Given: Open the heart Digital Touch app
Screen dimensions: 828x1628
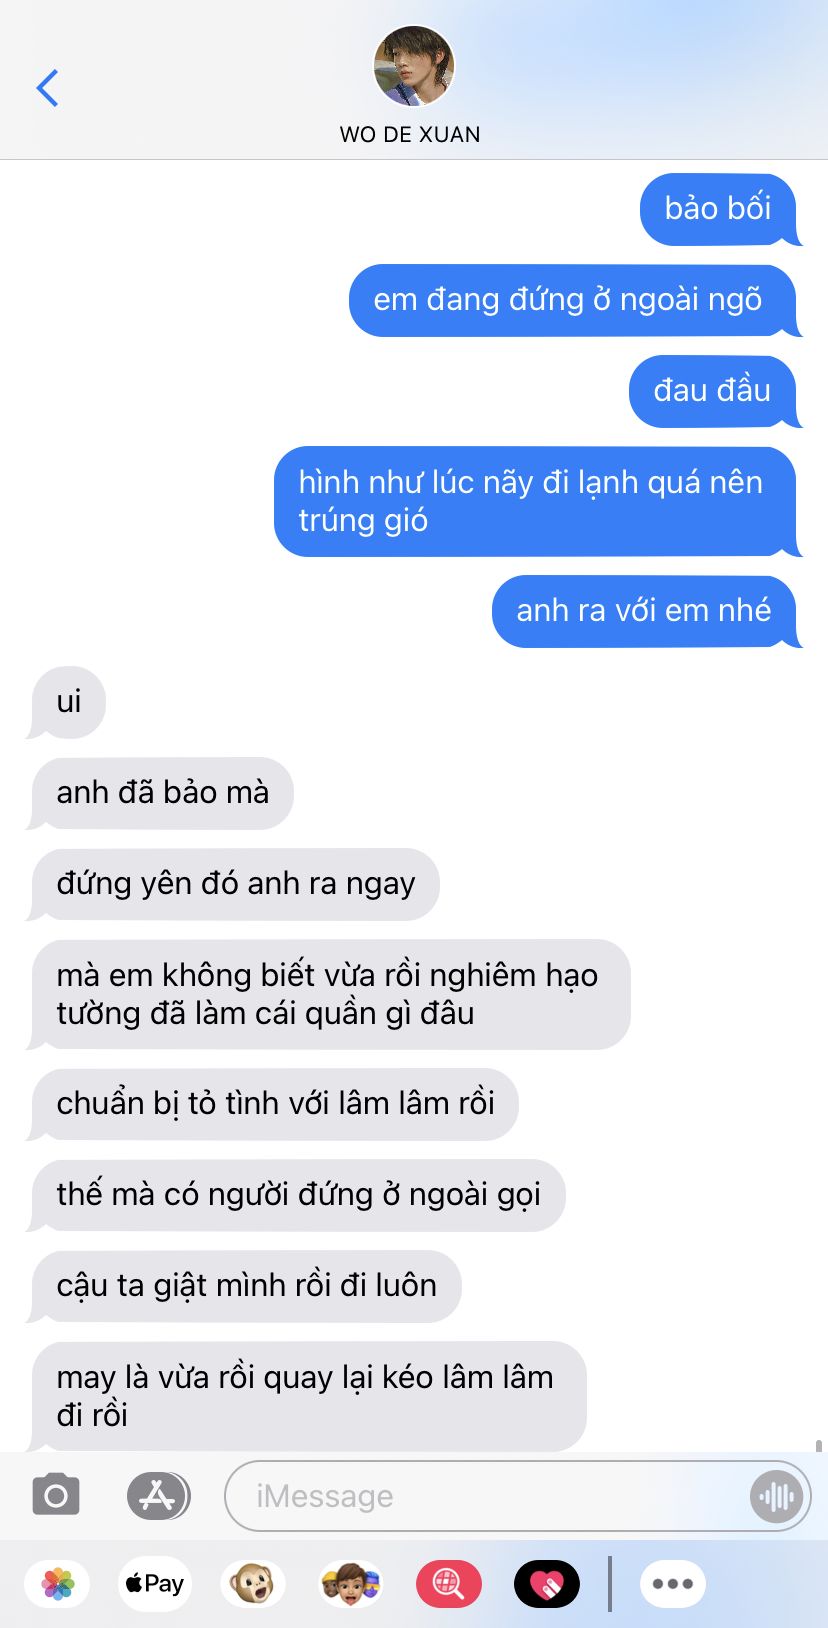Looking at the screenshot, I should (x=547, y=1584).
